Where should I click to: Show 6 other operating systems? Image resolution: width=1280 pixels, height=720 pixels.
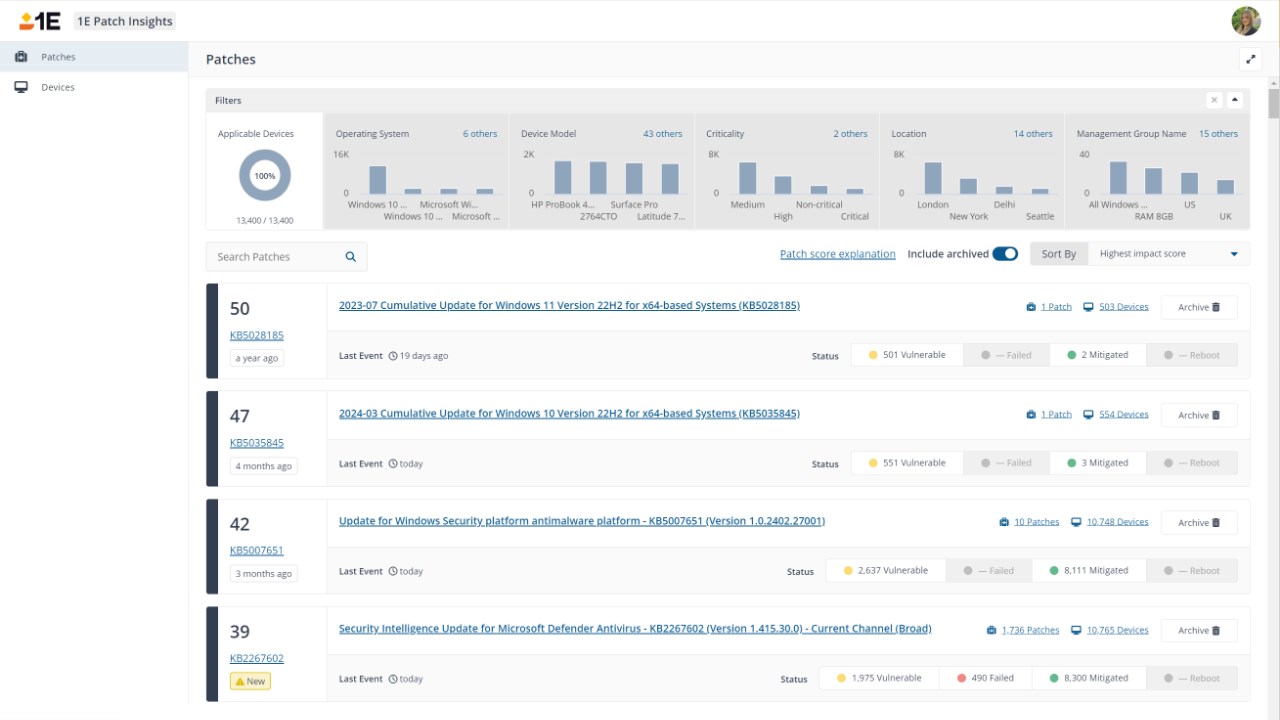point(480,134)
